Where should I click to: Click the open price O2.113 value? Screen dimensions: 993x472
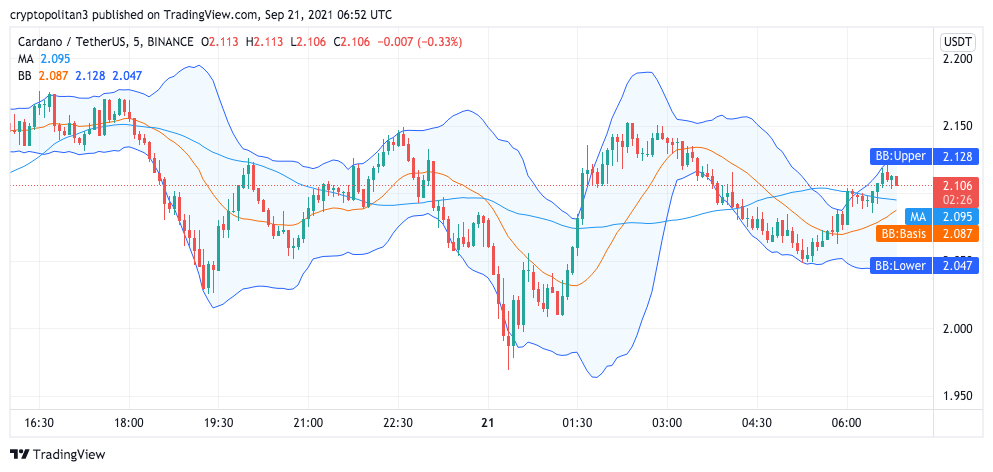(220, 42)
